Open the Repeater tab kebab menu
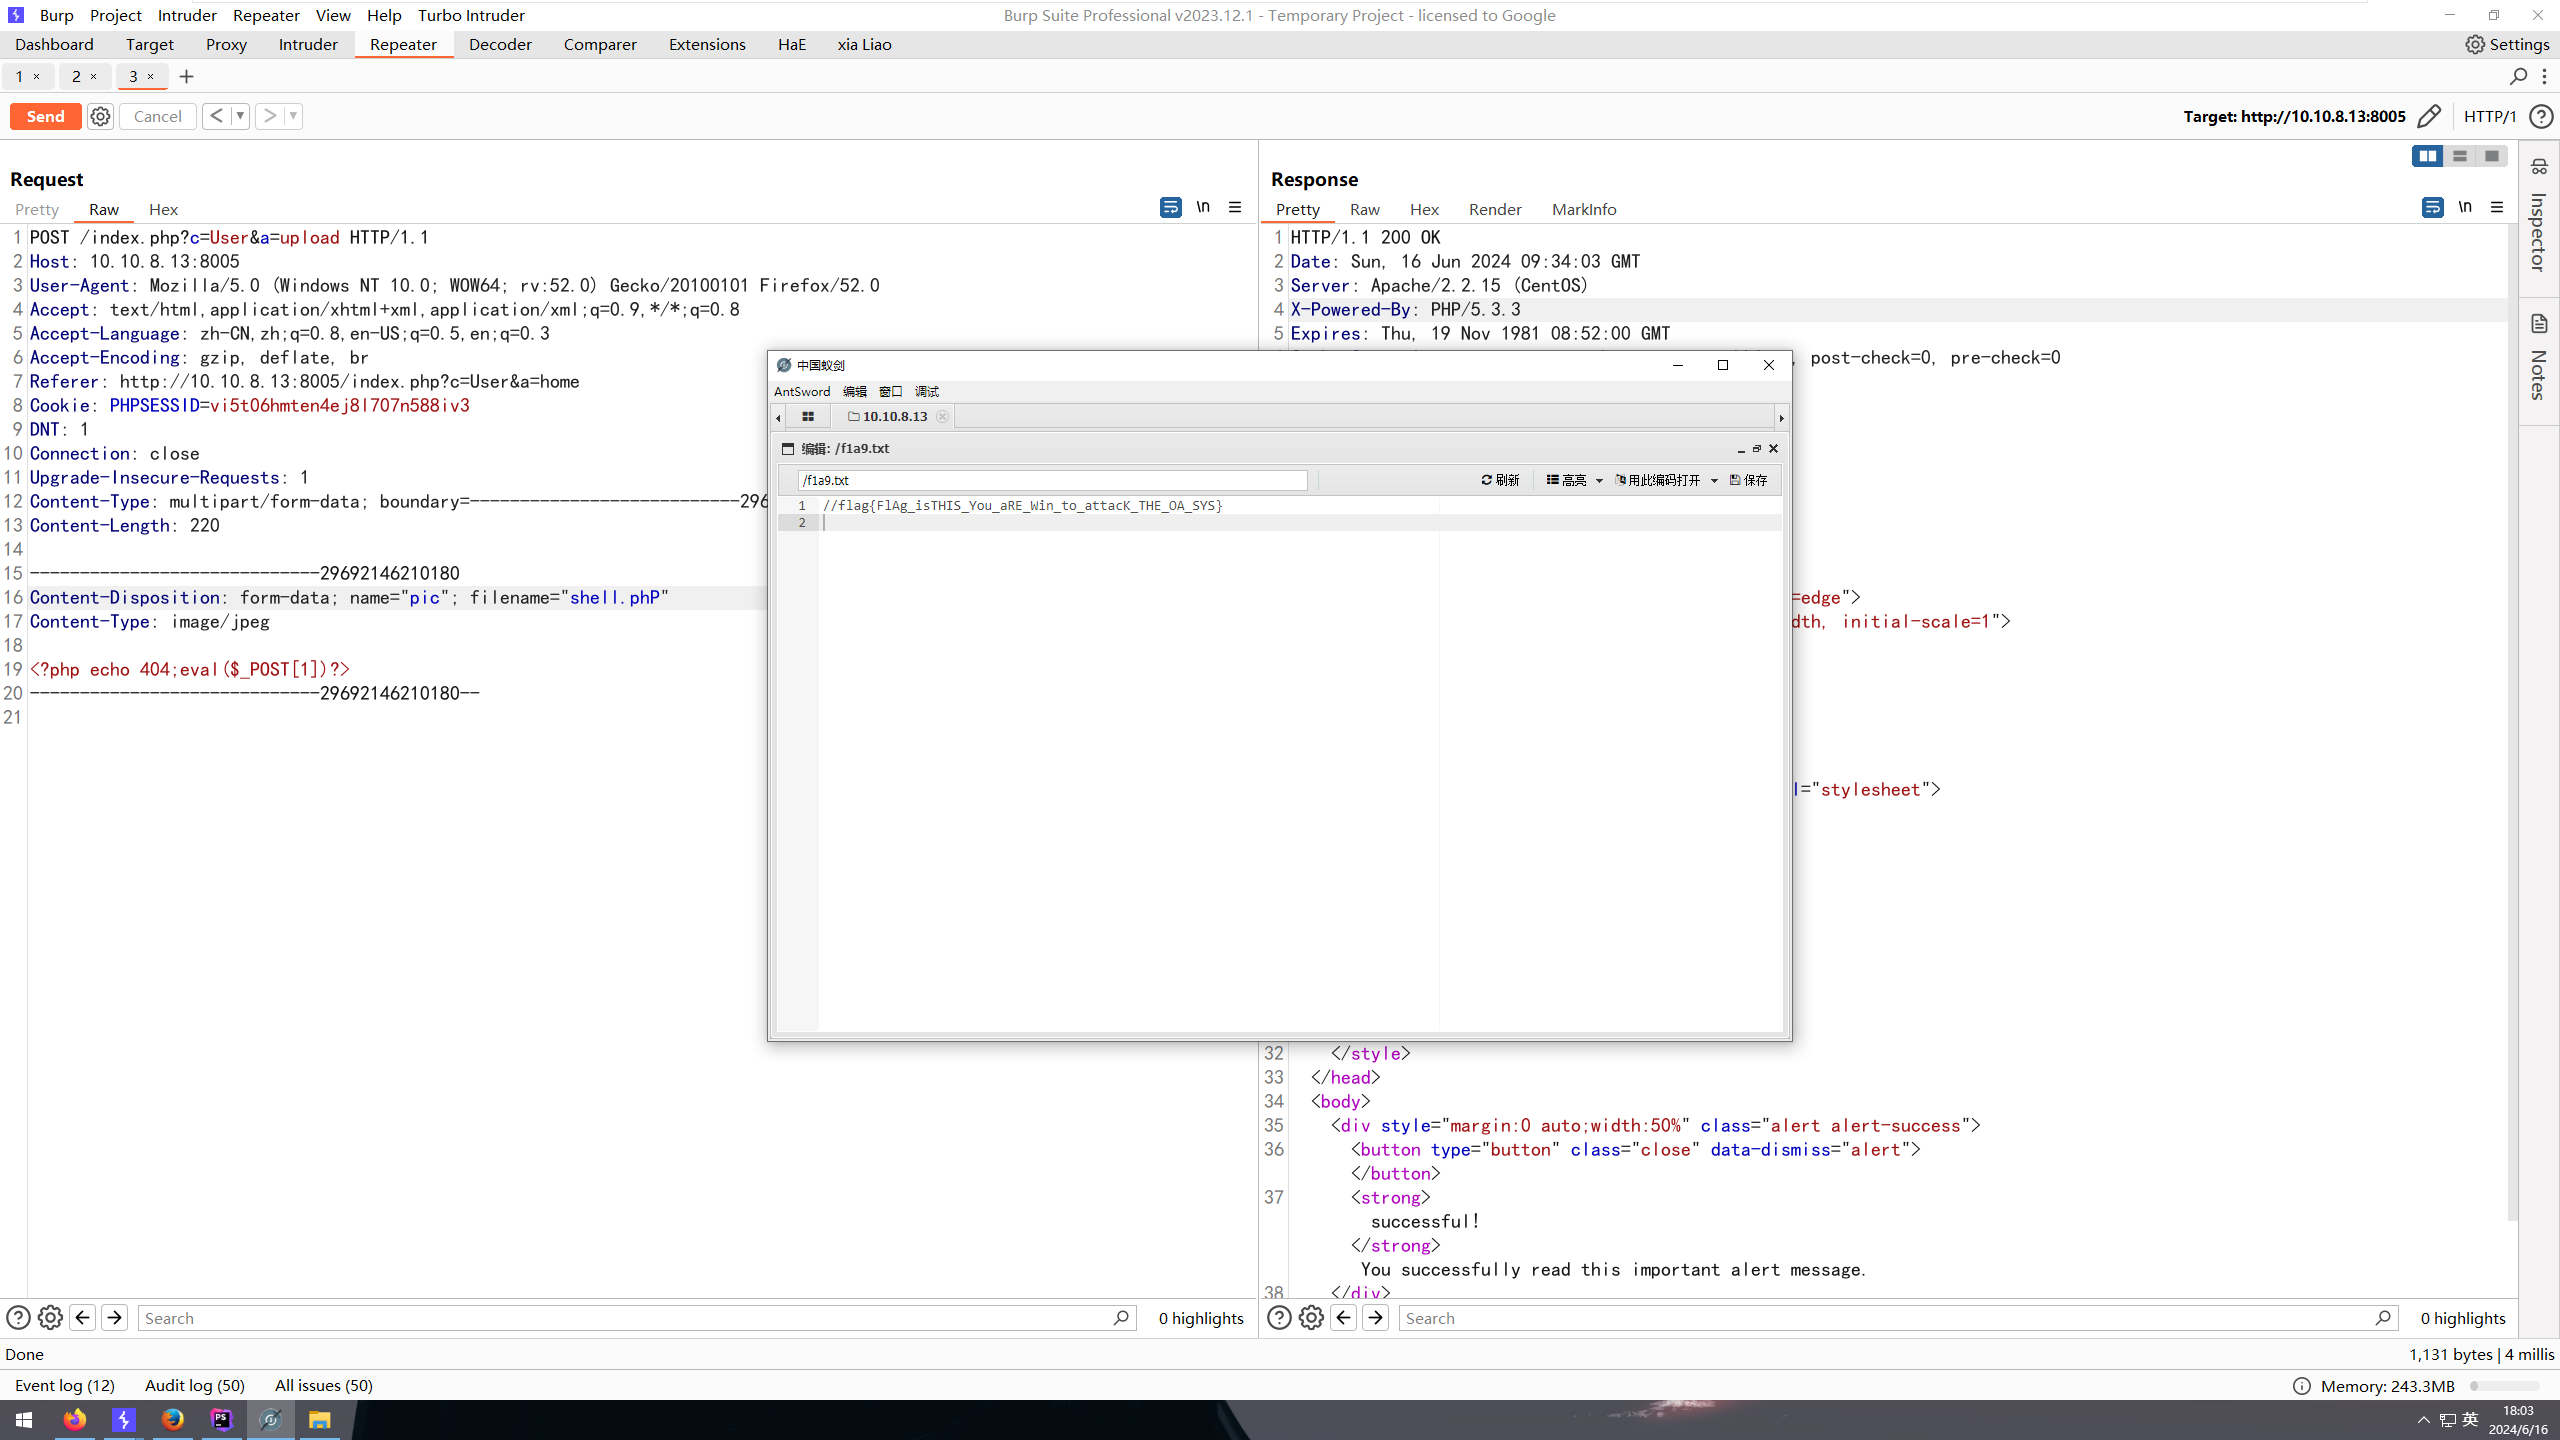 point(2545,76)
